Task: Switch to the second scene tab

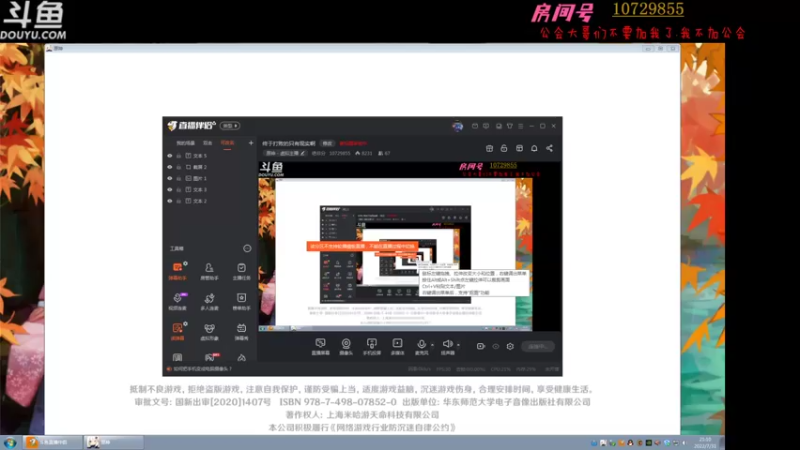Action: 208,143
